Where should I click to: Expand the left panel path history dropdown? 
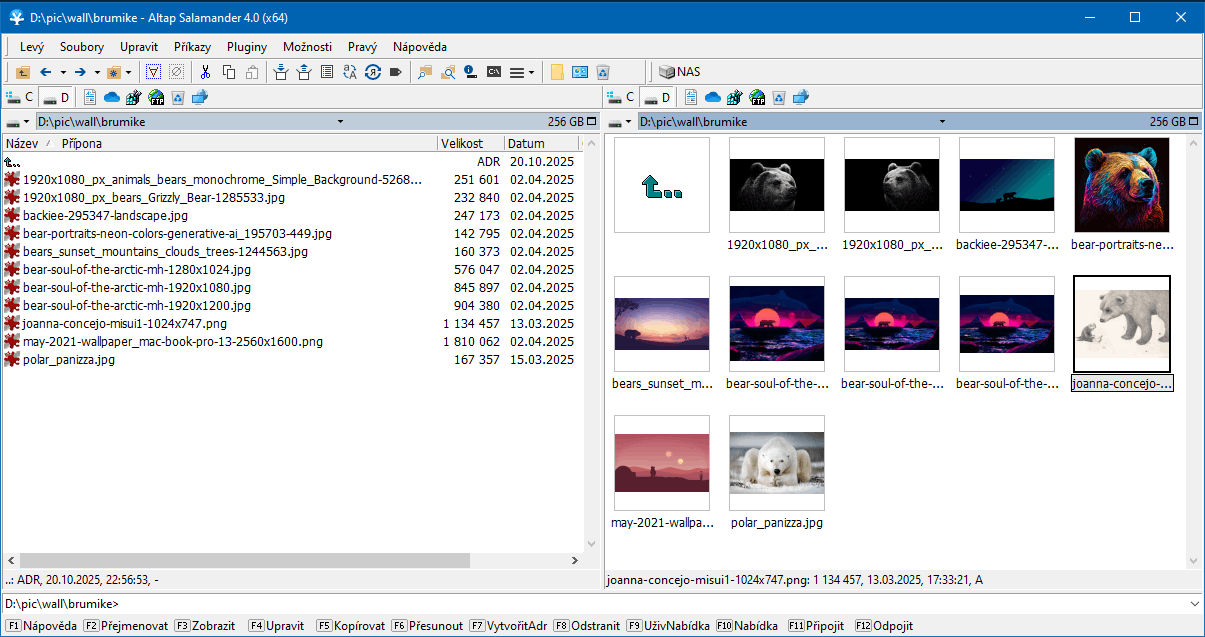point(340,122)
